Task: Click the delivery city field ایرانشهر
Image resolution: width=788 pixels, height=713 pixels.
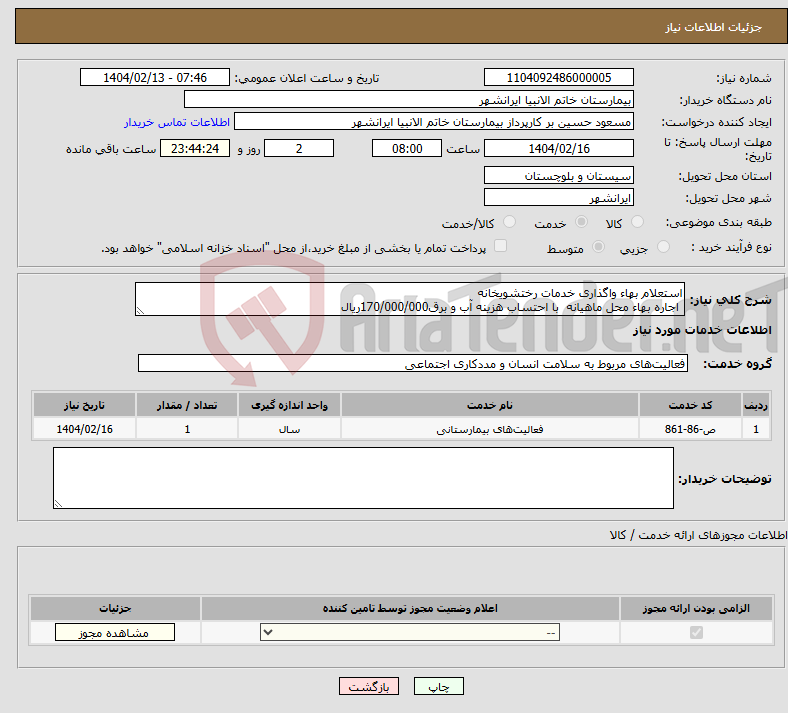Action: (558, 197)
